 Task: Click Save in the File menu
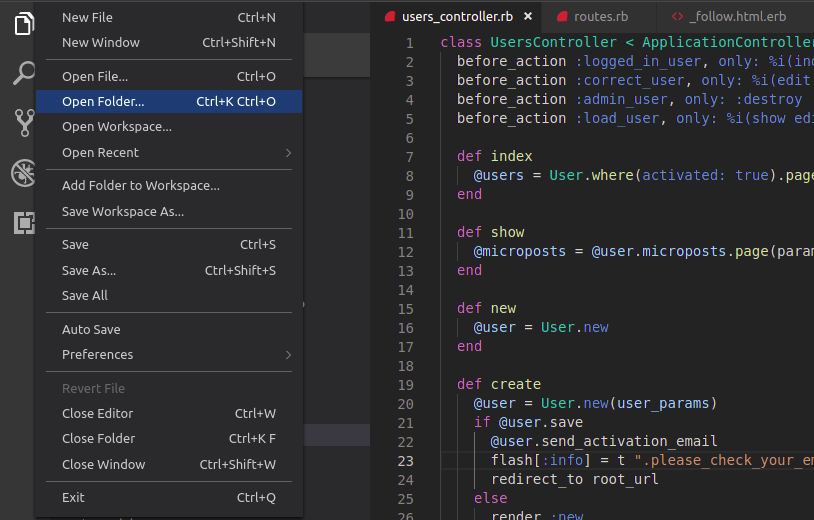point(169,244)
